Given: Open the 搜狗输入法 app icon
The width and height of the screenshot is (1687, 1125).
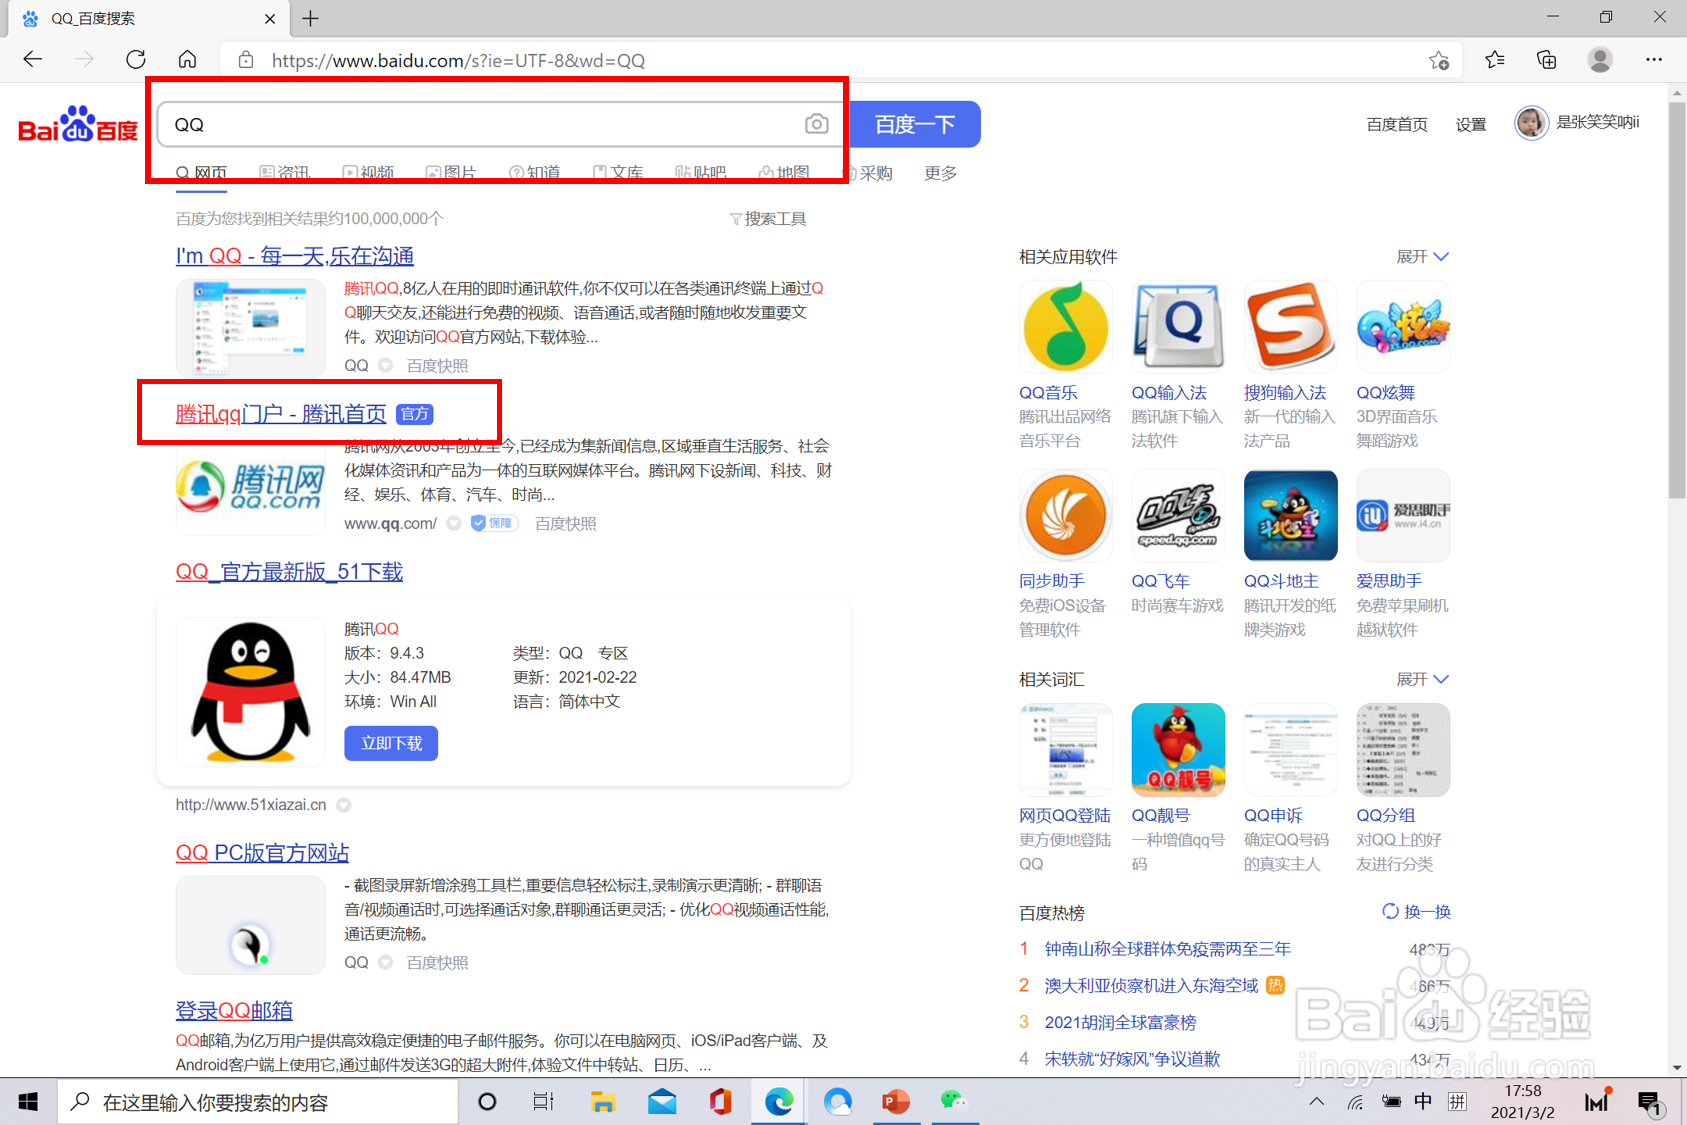Looking at the screenshot, I should (1290, 327).
